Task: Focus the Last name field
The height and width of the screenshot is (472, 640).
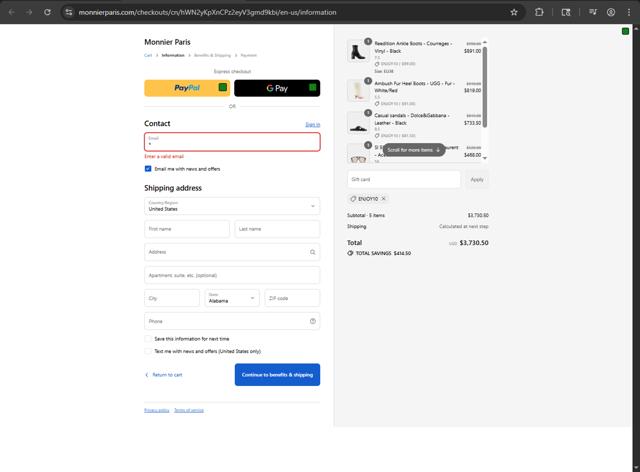Action: pos(277,229)
